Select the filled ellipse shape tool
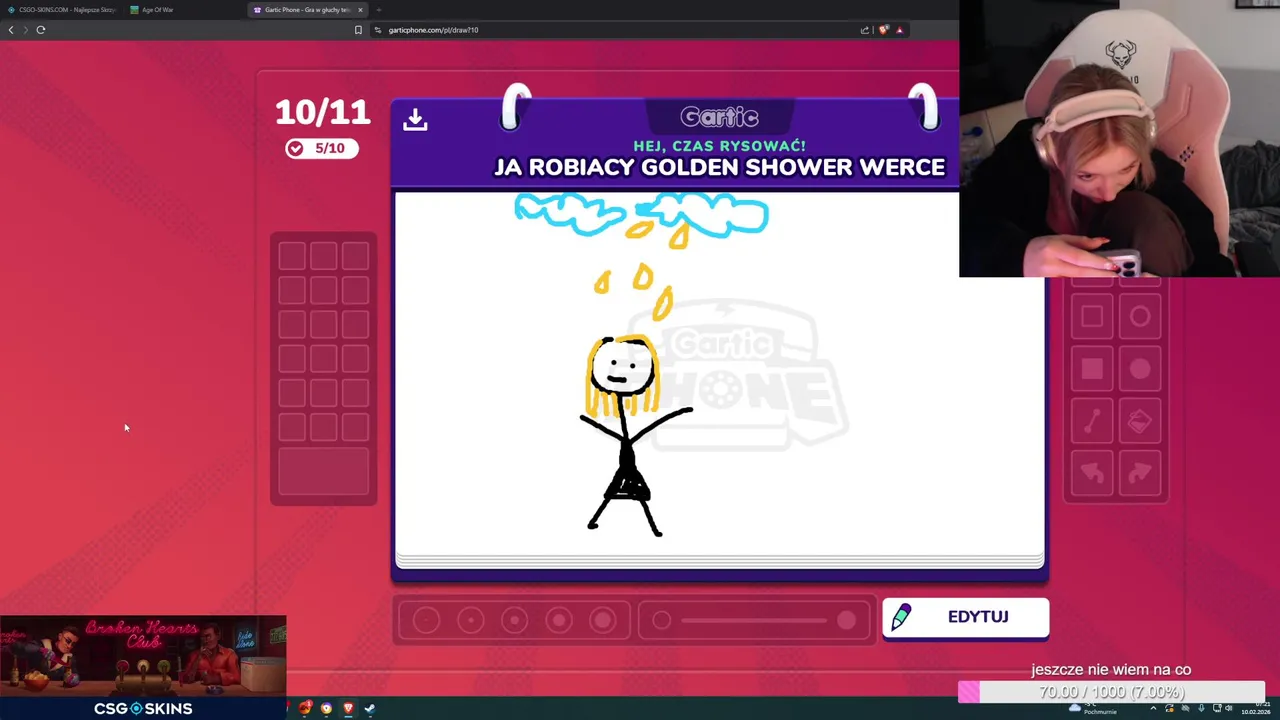The height and width of the screenshot is (720, 1280). (1140, 369)
